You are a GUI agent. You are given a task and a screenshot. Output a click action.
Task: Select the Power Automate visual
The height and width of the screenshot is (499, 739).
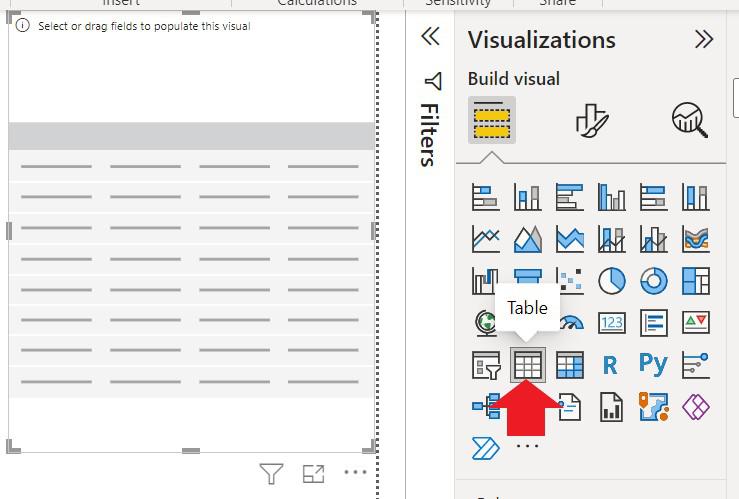(485, 448)
